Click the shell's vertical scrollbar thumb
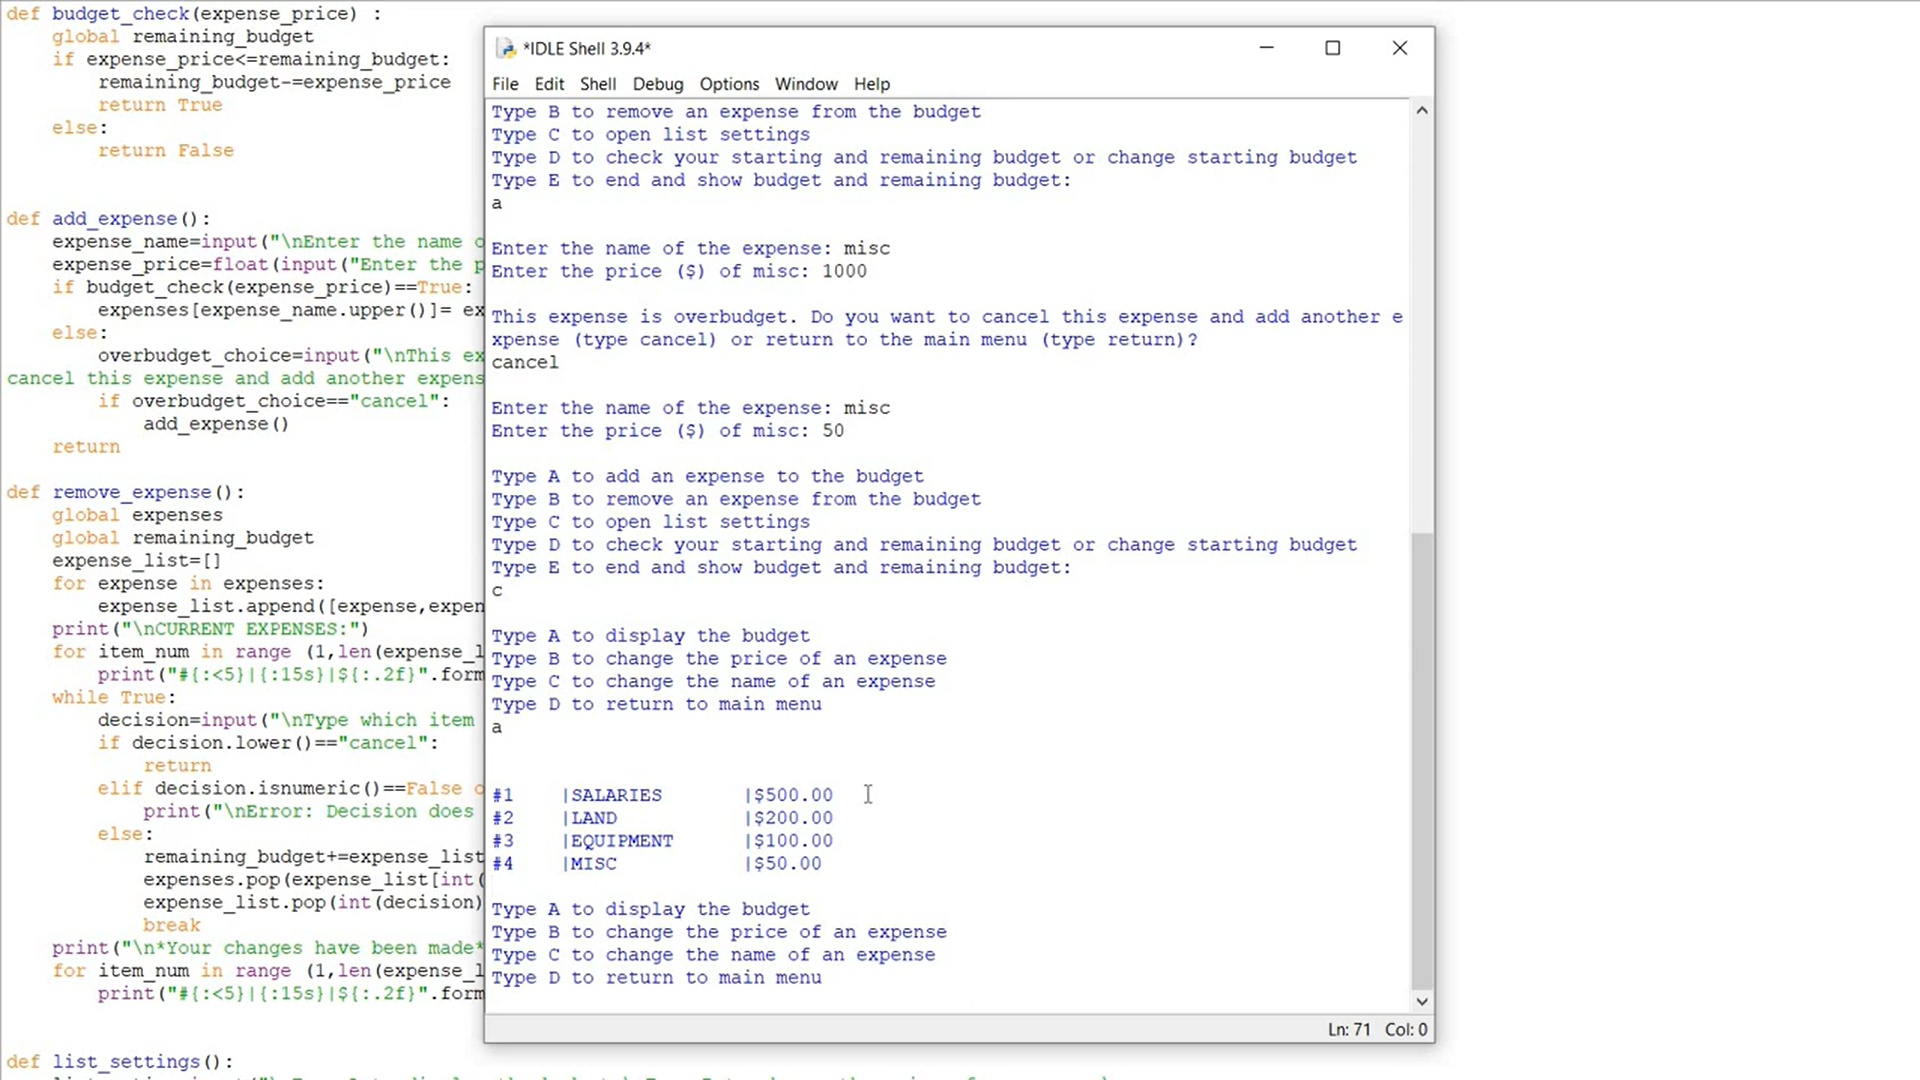This screenshot has height=1080, width=1920. [x=1421, y=760]
